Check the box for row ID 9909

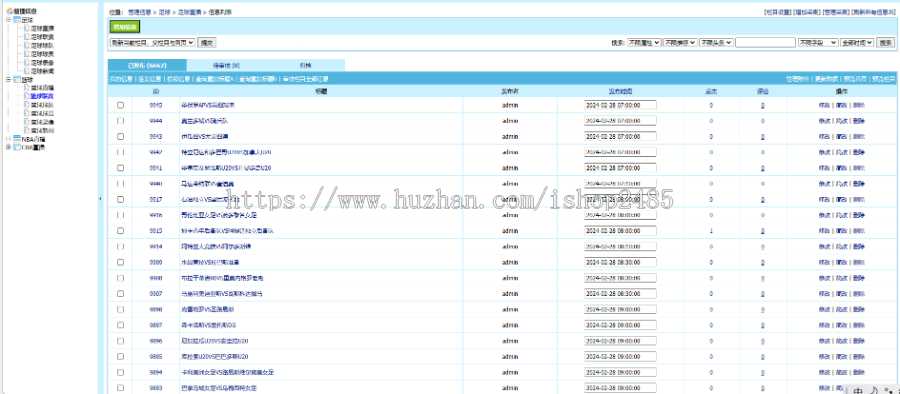point(121,262)
